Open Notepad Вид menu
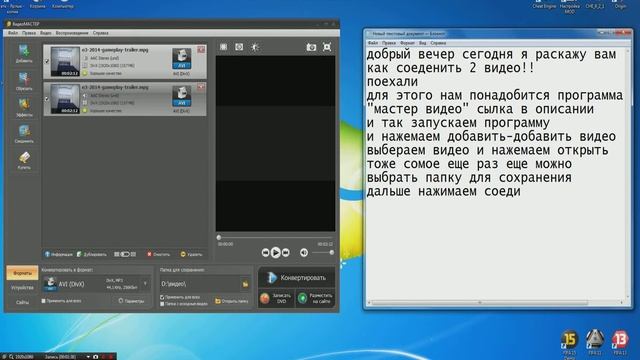This screenshot has width=640, height=360. (x=422, y=43)
